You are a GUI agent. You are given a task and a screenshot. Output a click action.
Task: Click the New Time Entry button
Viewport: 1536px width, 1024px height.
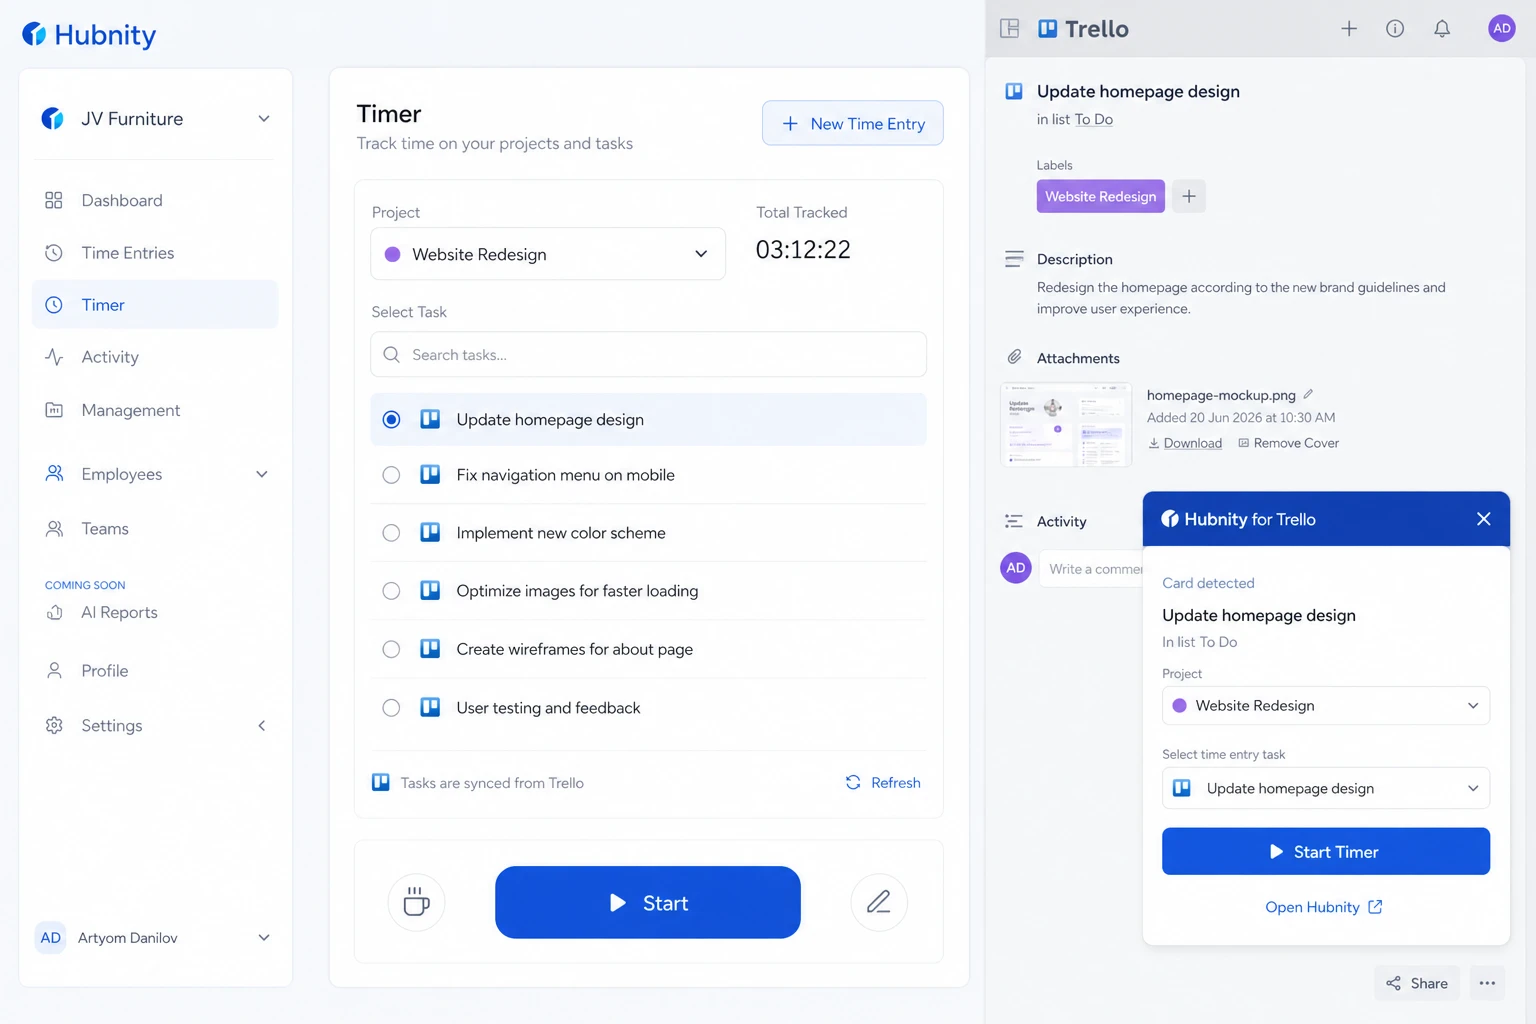(x=852, y=123)
